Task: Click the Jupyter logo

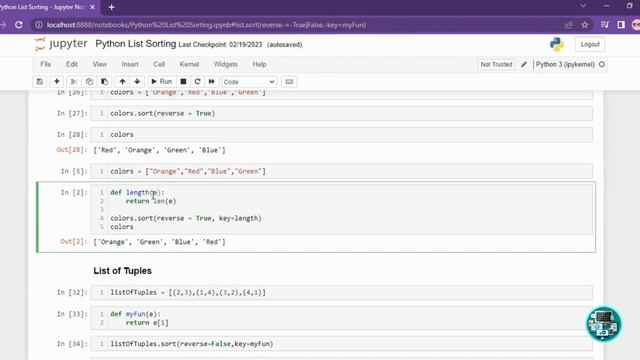Action: click(x=61, y=44)
